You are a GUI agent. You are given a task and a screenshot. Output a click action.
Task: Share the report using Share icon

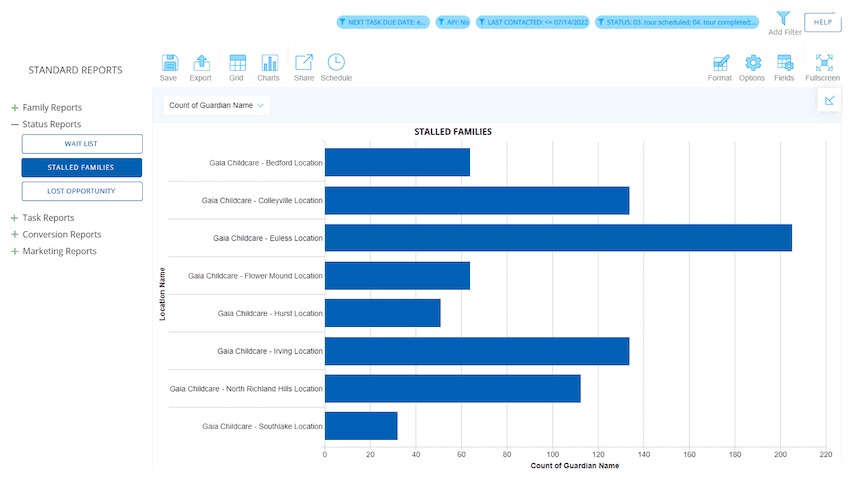pos(304,63)
